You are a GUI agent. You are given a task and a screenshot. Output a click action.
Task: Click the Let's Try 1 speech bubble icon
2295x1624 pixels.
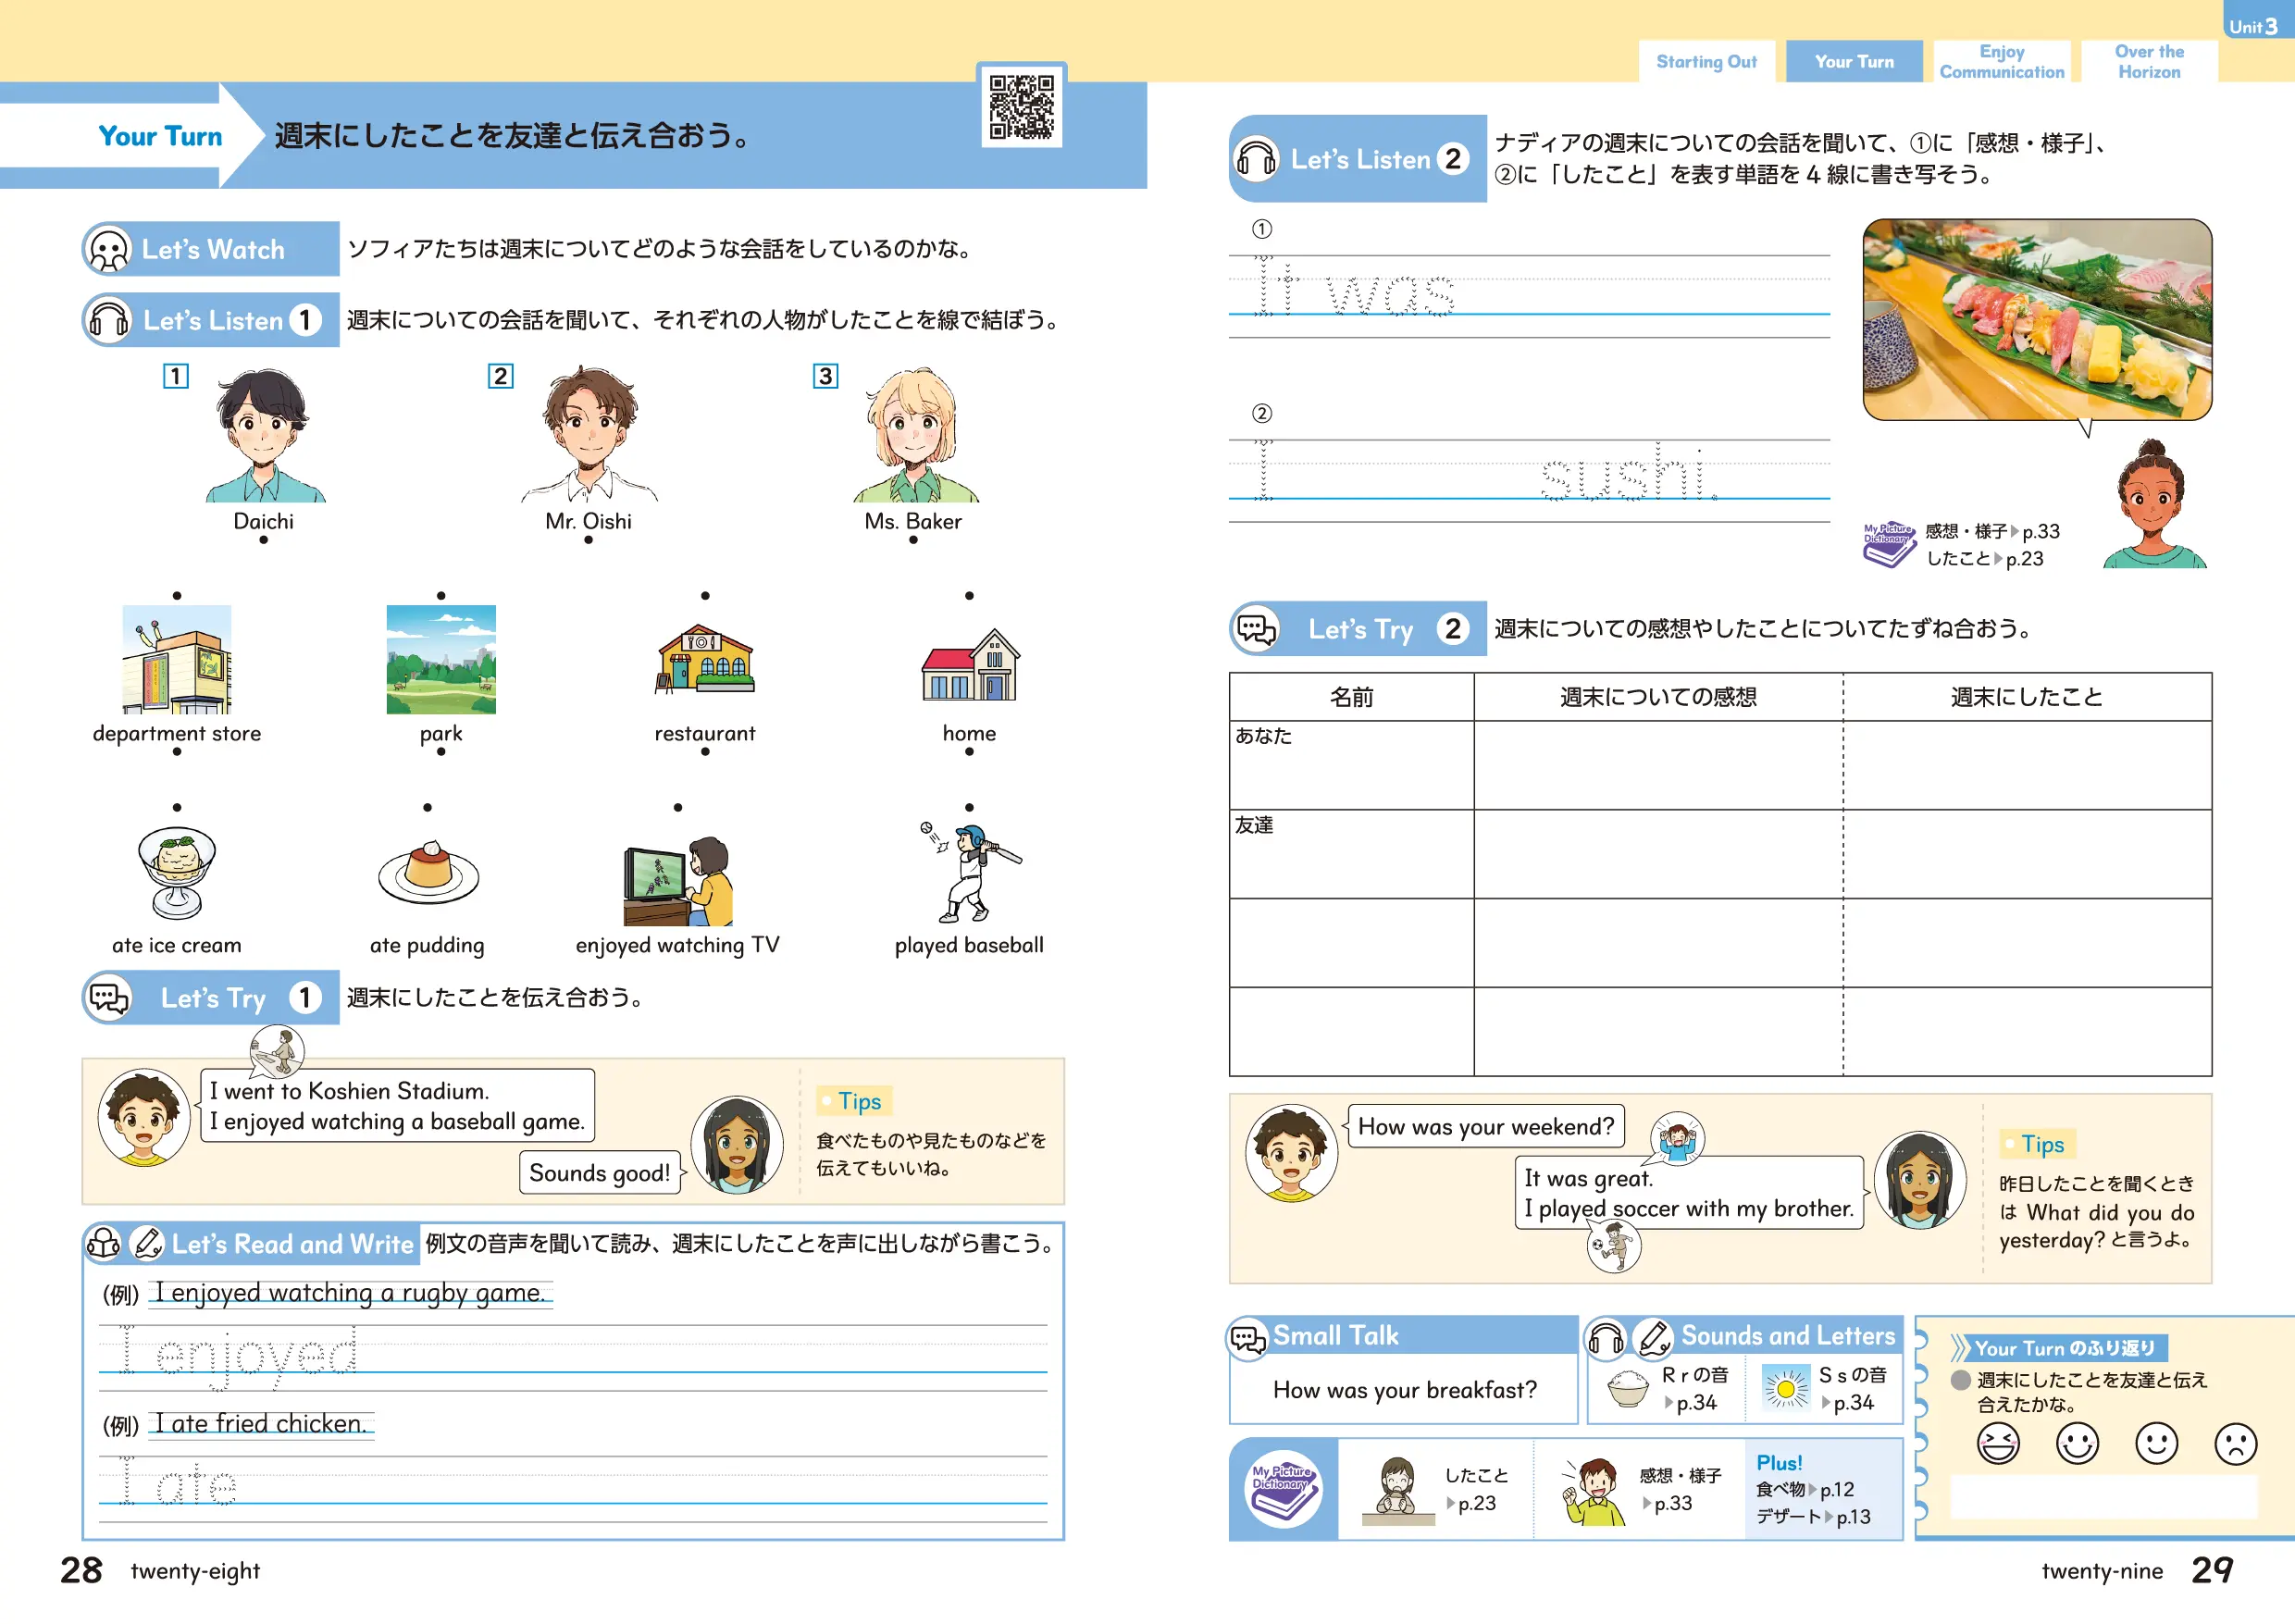coord(109,998)
